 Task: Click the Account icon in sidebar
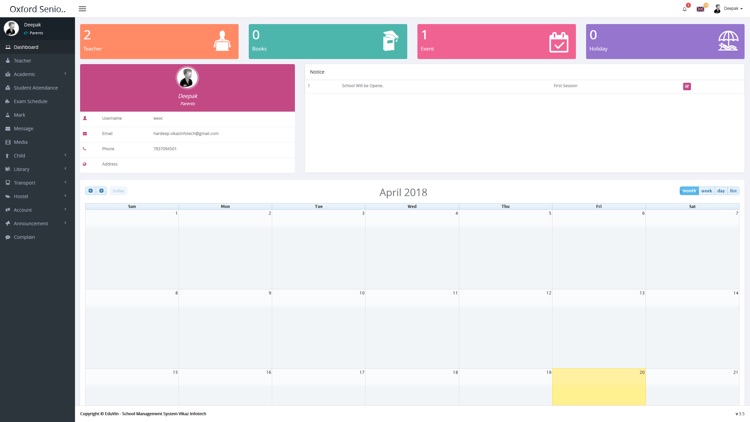click(x=8, y=210)
